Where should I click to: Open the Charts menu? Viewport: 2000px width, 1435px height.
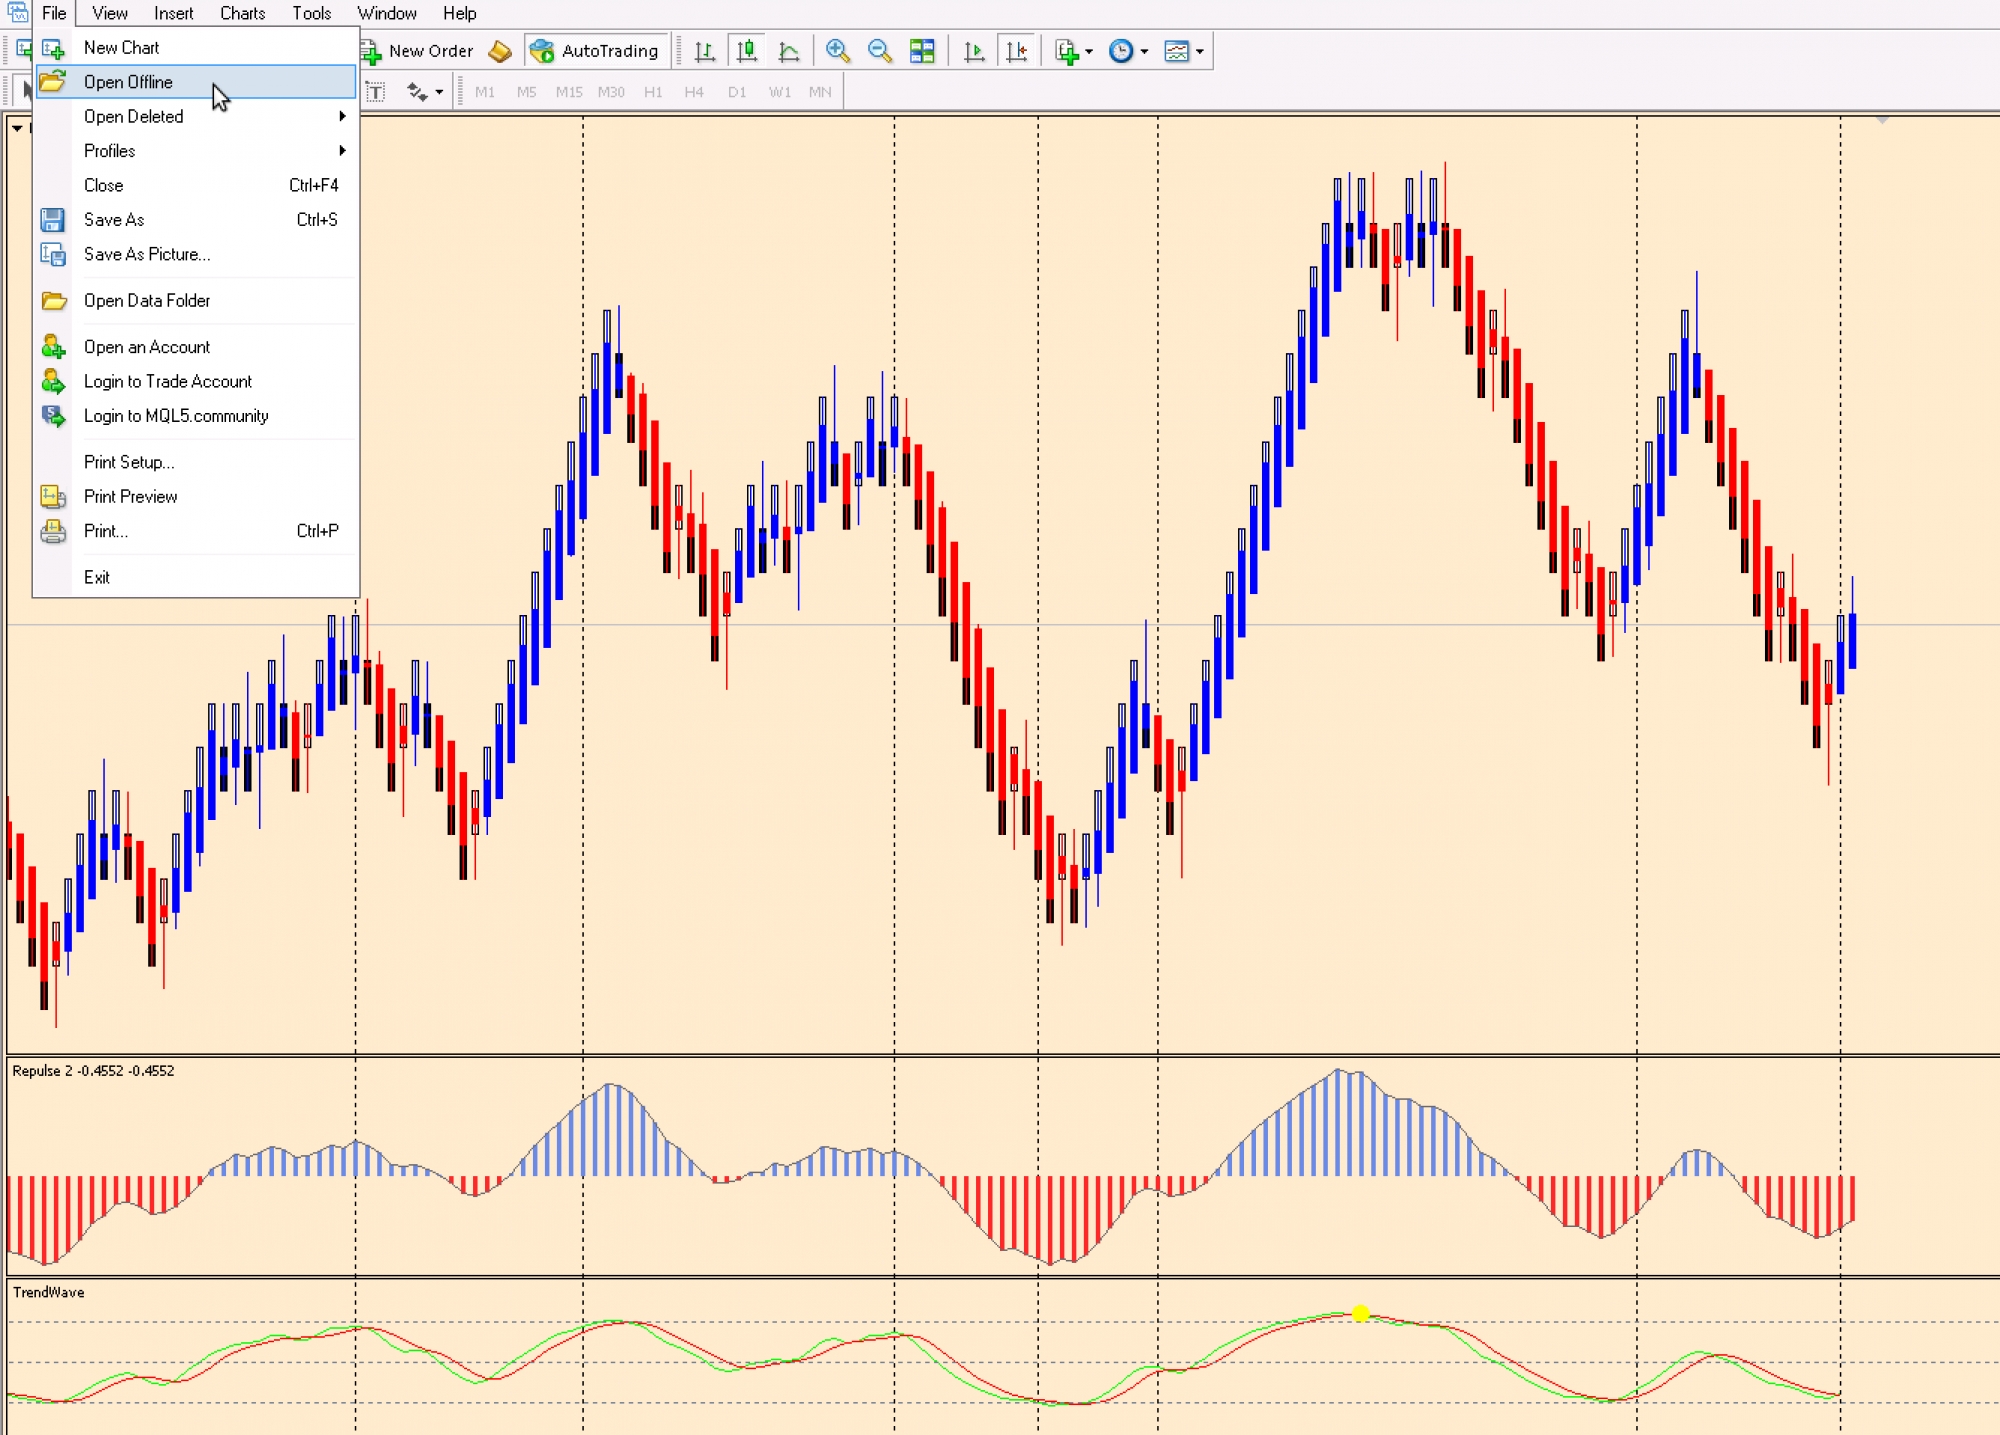[242, 13]
